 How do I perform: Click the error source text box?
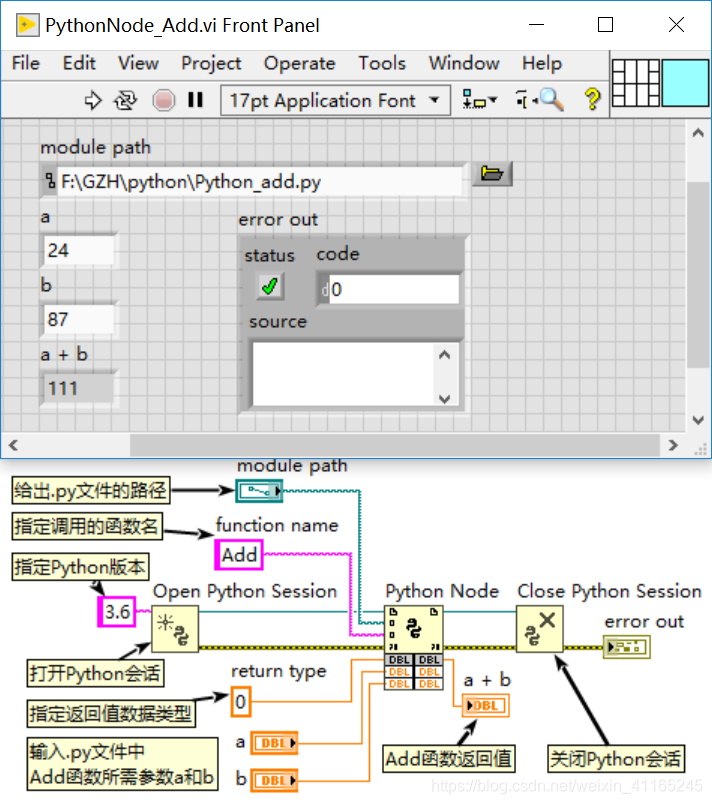[342, 374]
